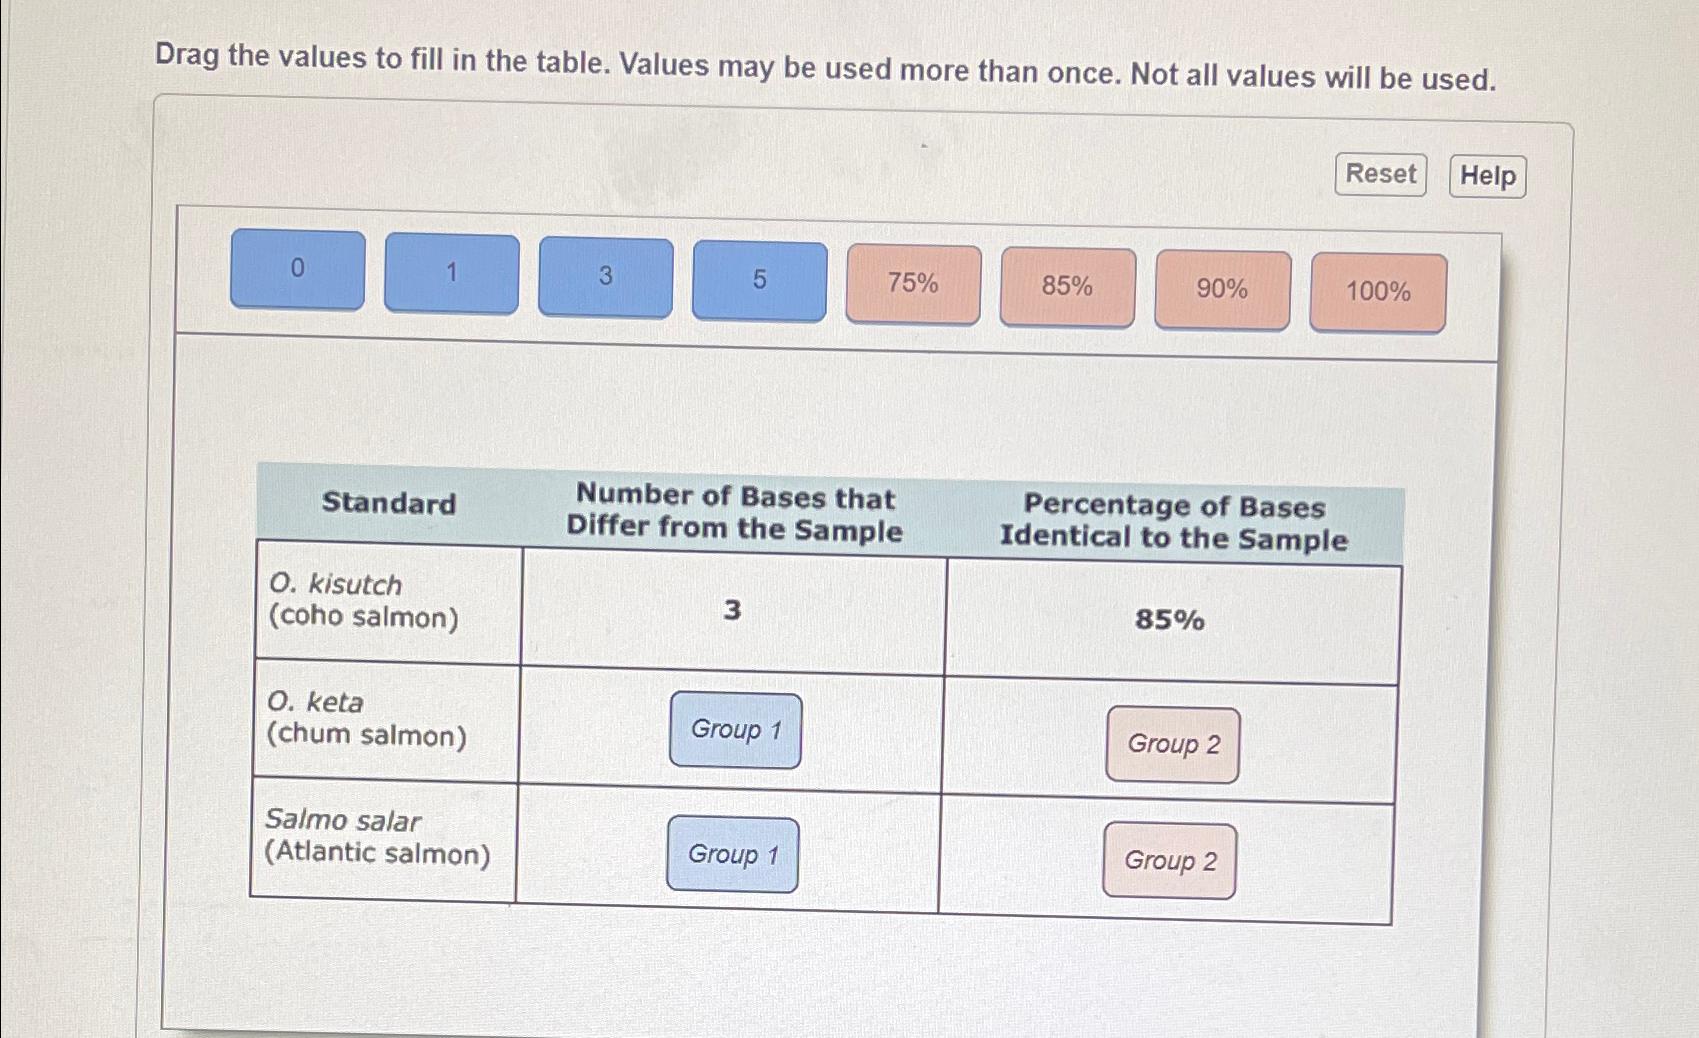
Task: Click the Standard column header
Action: tap(389, 504)
